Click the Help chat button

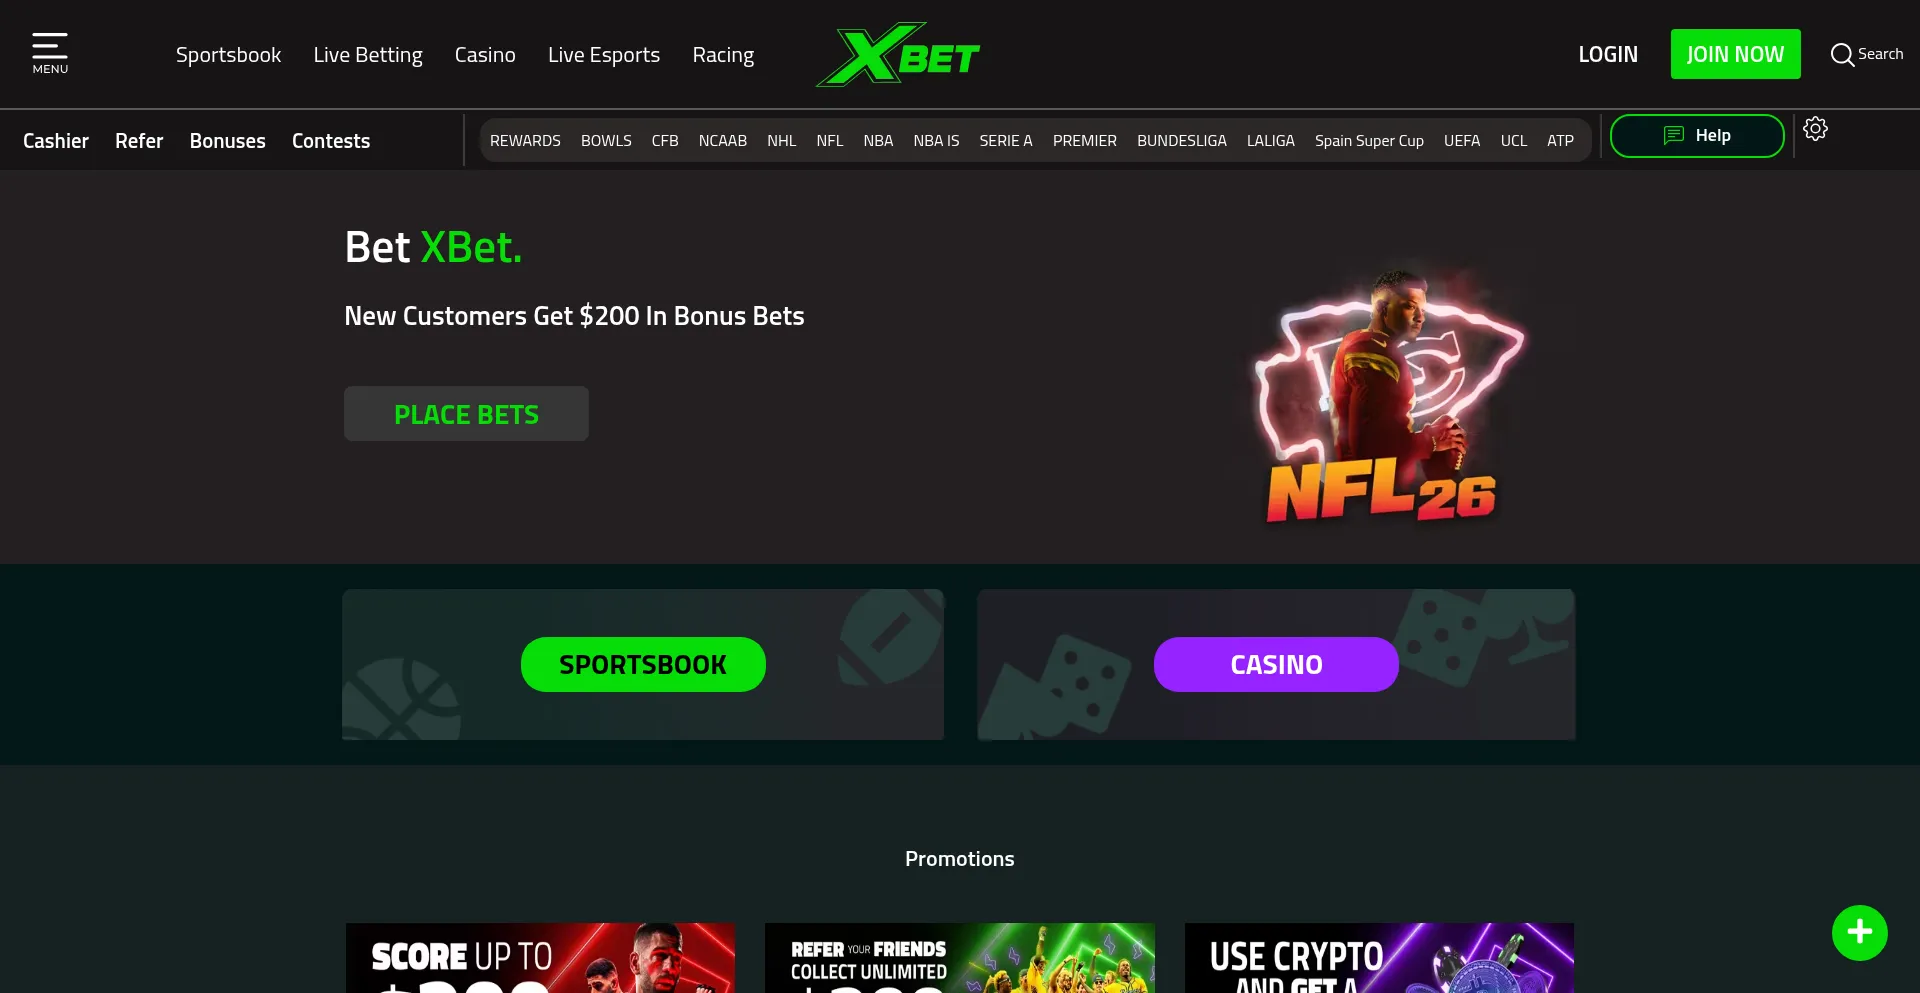[1697, 136]
